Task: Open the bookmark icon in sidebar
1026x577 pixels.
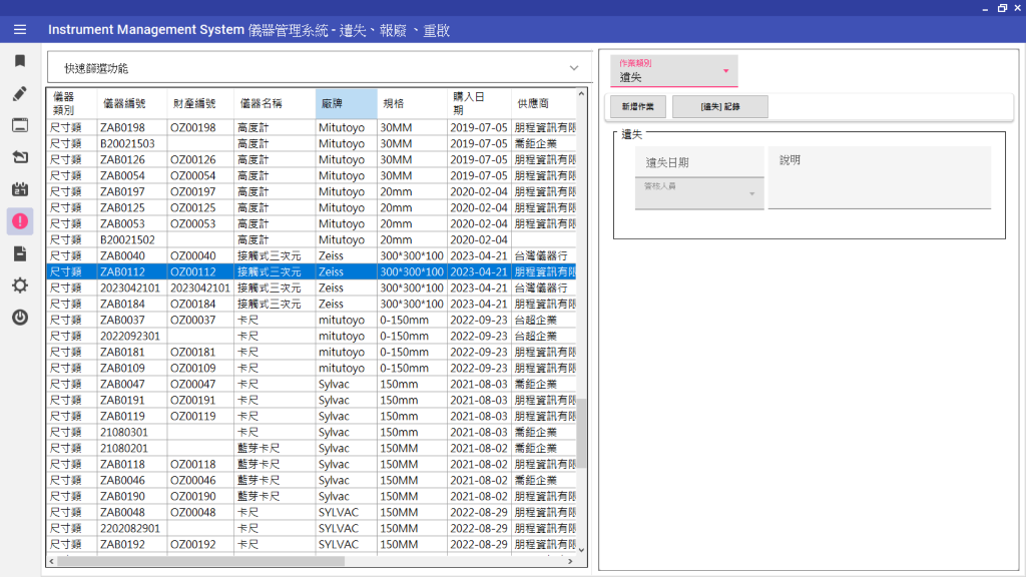Action: pos(19,61)
